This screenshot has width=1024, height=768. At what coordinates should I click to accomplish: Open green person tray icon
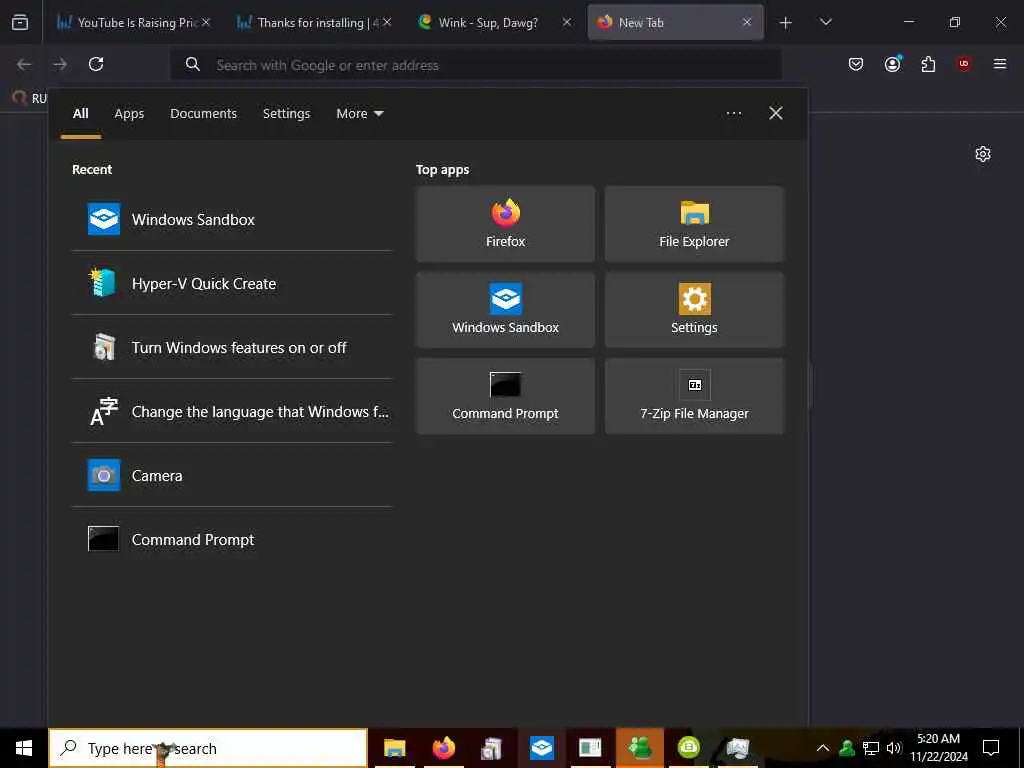[x=847, y=748]
